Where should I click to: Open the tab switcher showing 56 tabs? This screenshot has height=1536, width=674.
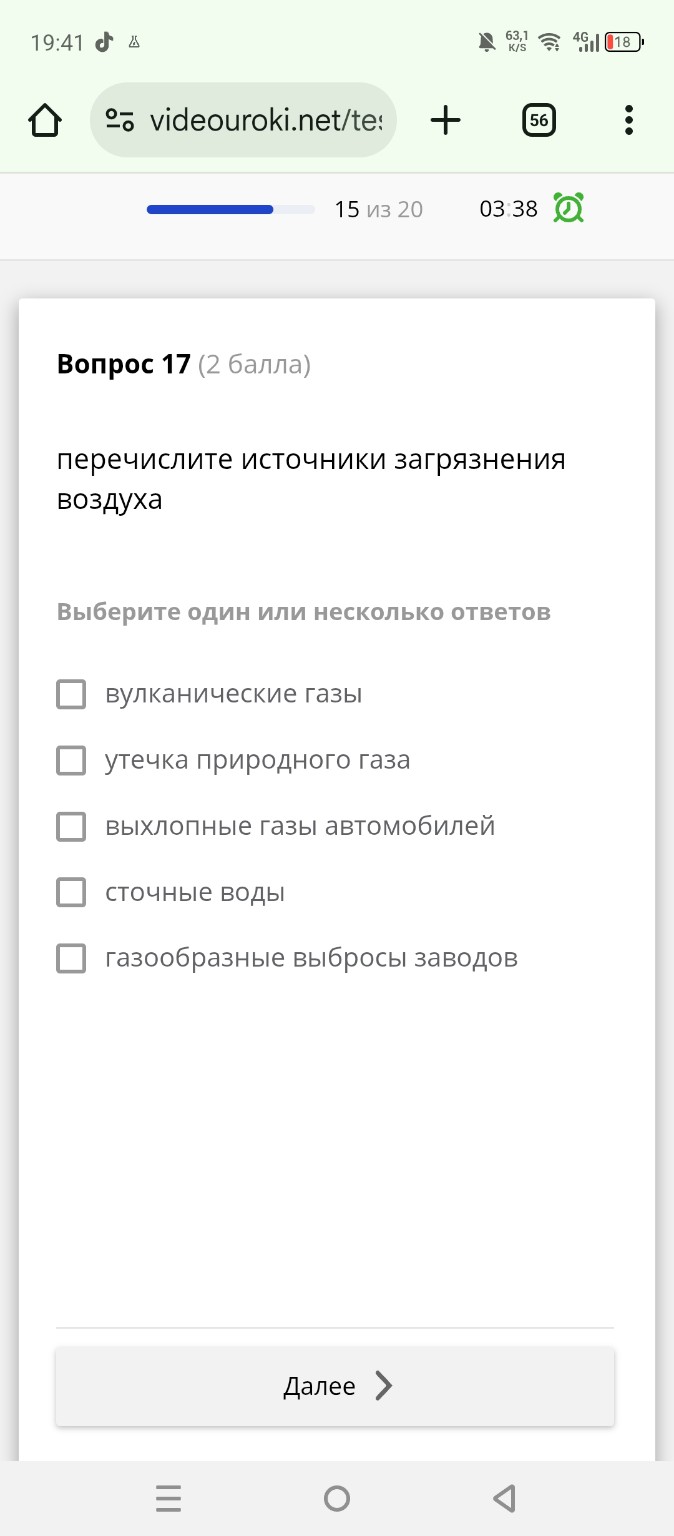coord(538,119)
